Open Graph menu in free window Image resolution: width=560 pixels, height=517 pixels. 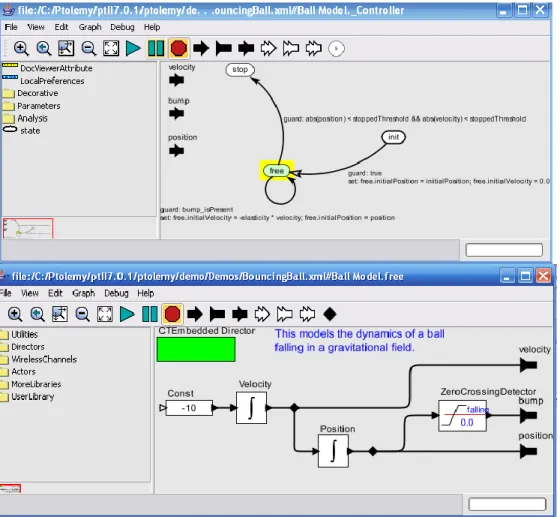84,293
